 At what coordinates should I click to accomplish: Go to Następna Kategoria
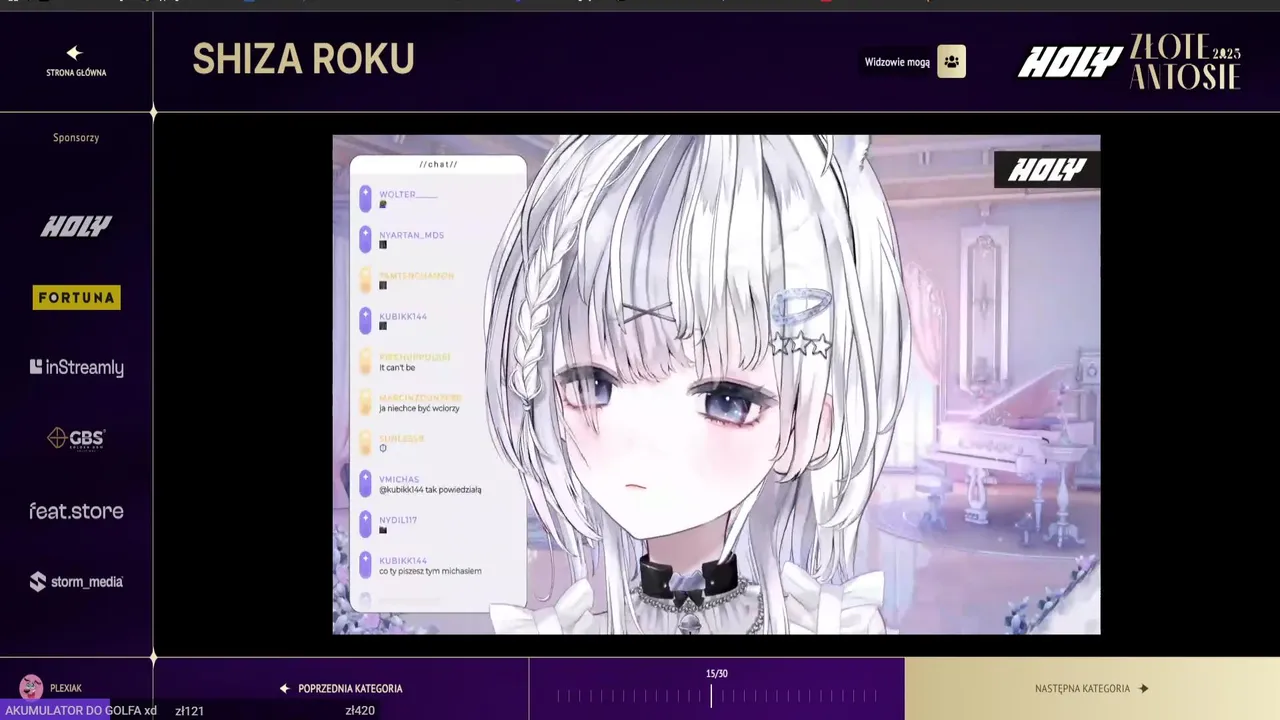pyautogui.click(x=1092, y=688)
